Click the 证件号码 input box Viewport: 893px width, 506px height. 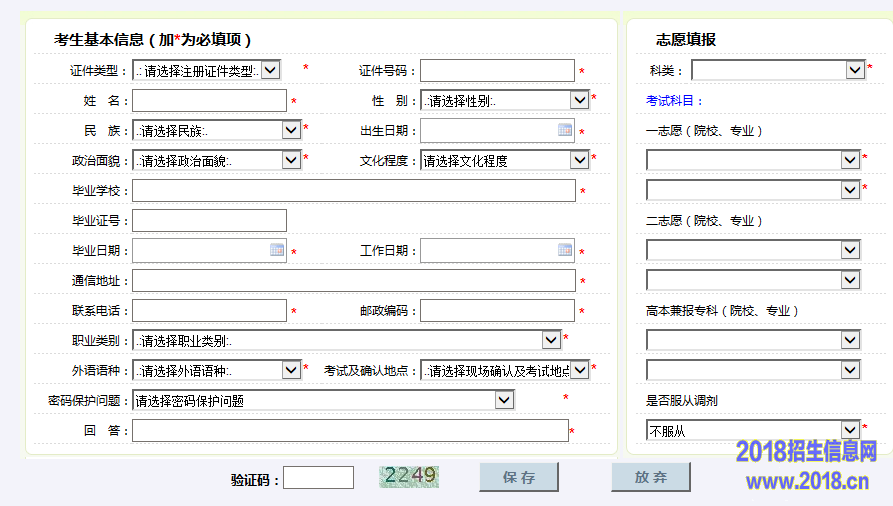click(497, 70)
